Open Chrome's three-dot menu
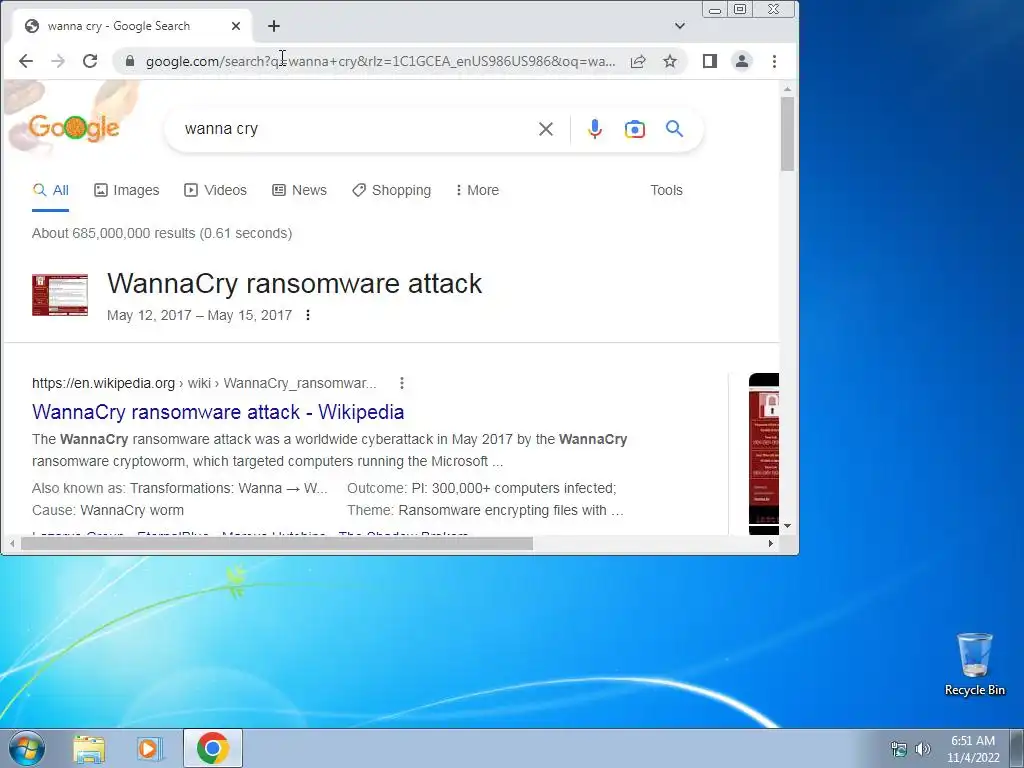The width and height of the screenshot is (1024, 768). [x=775, y=61]
